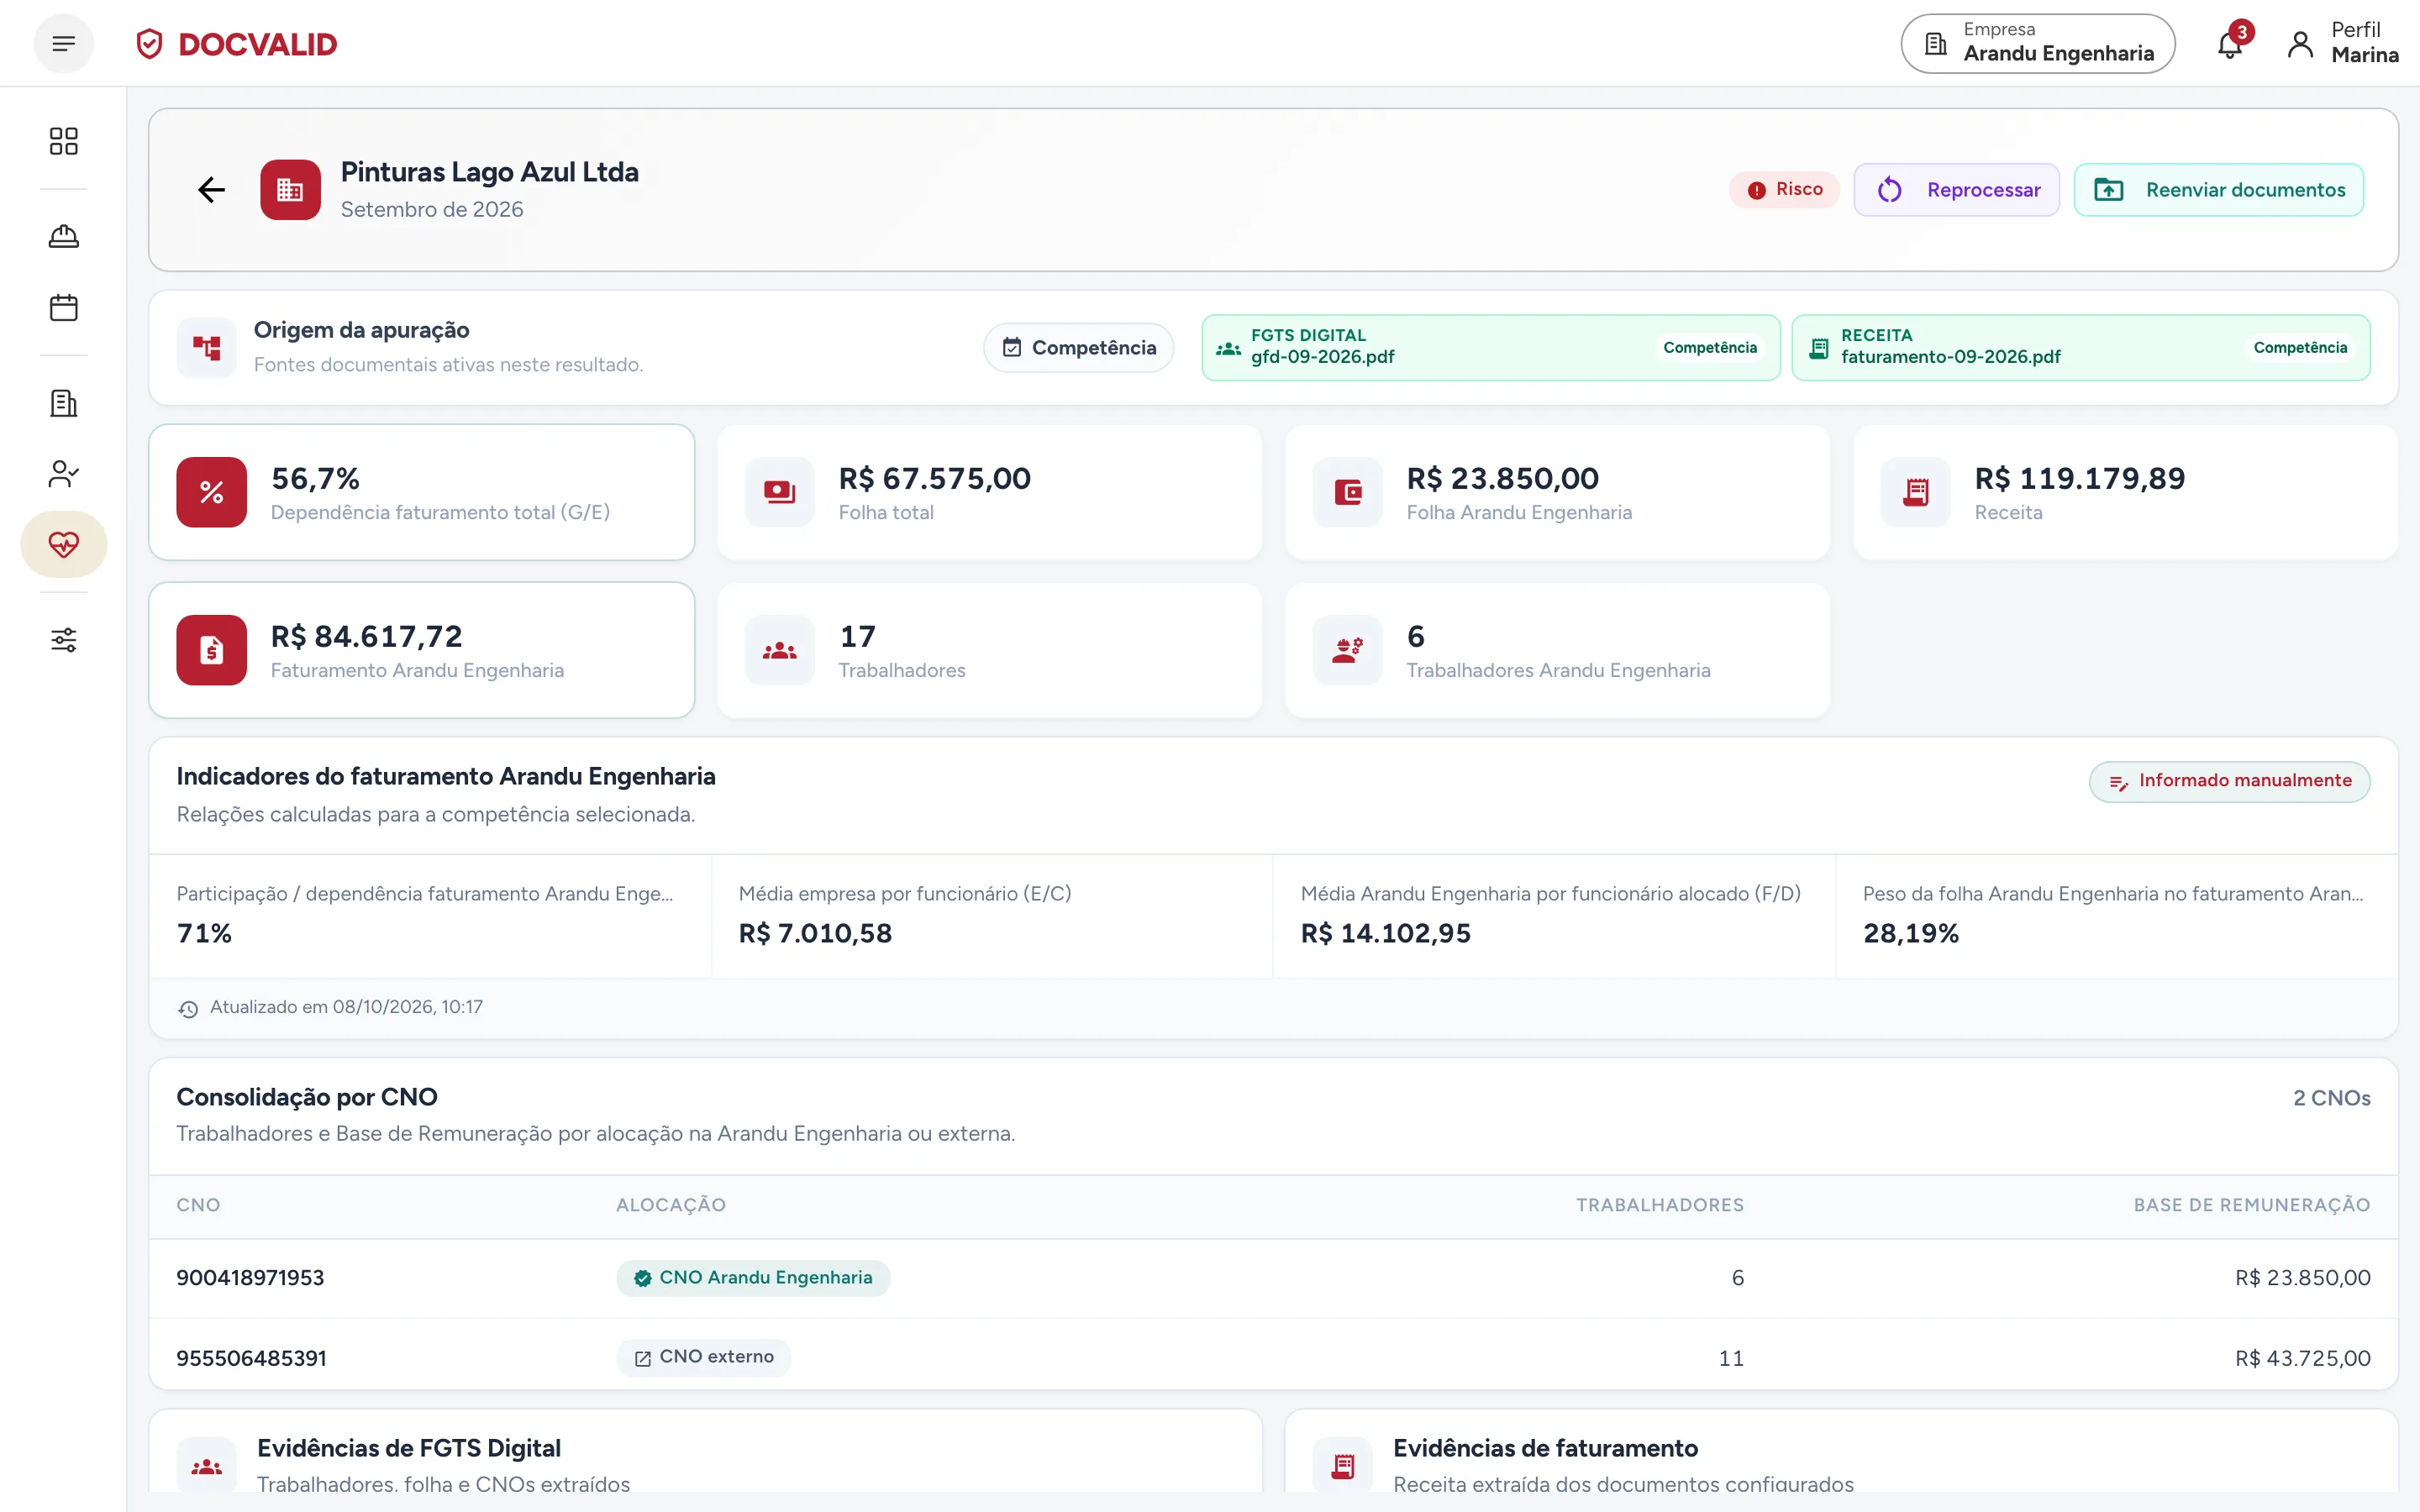Image resolution: width=2420 pixels, height=1512 pixels.
Task: Open the hard hat sidebar icon
Action: click(64, 237)
